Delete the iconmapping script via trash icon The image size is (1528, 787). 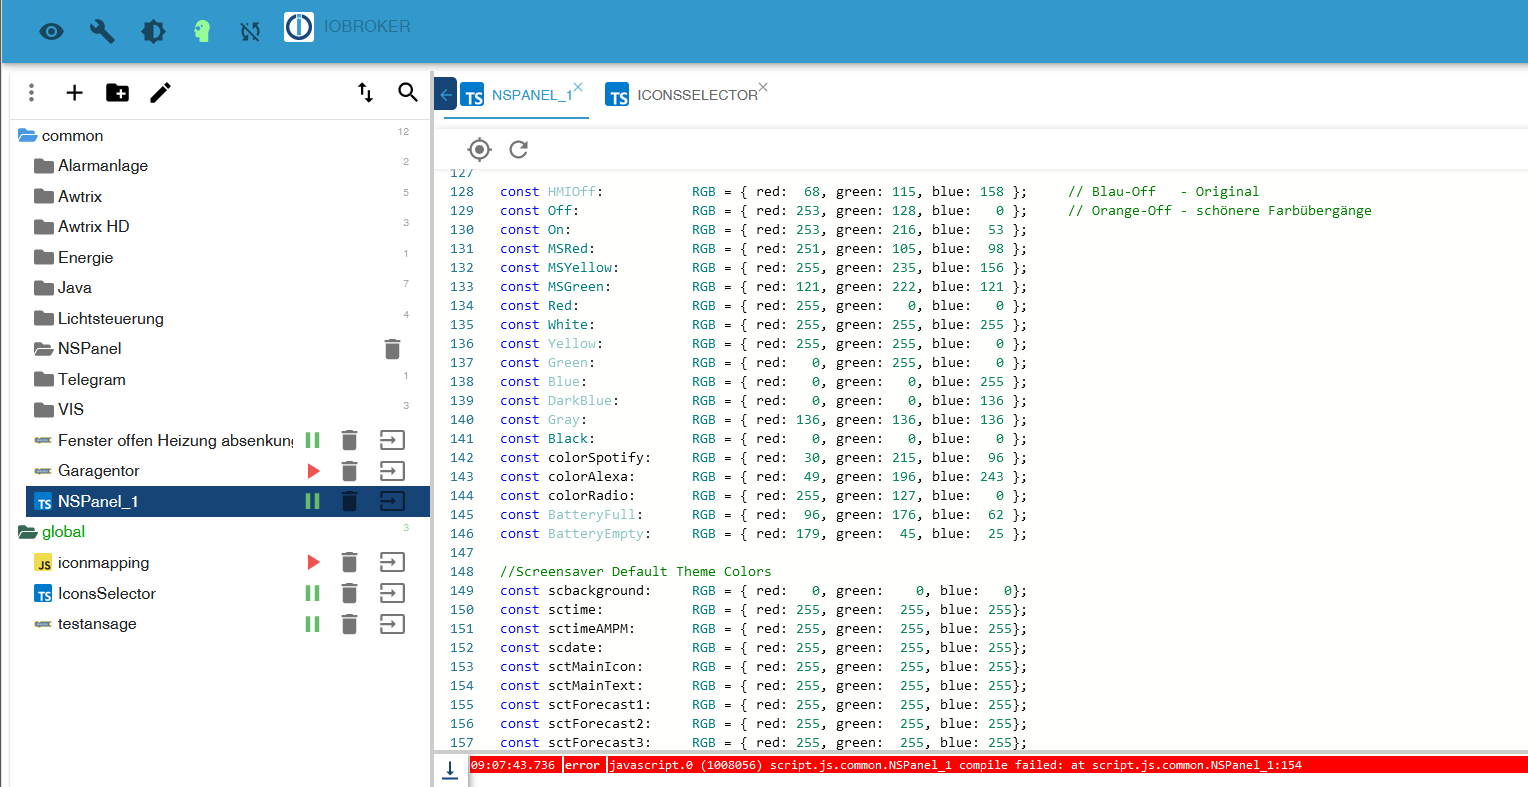(x=349, y=563)
